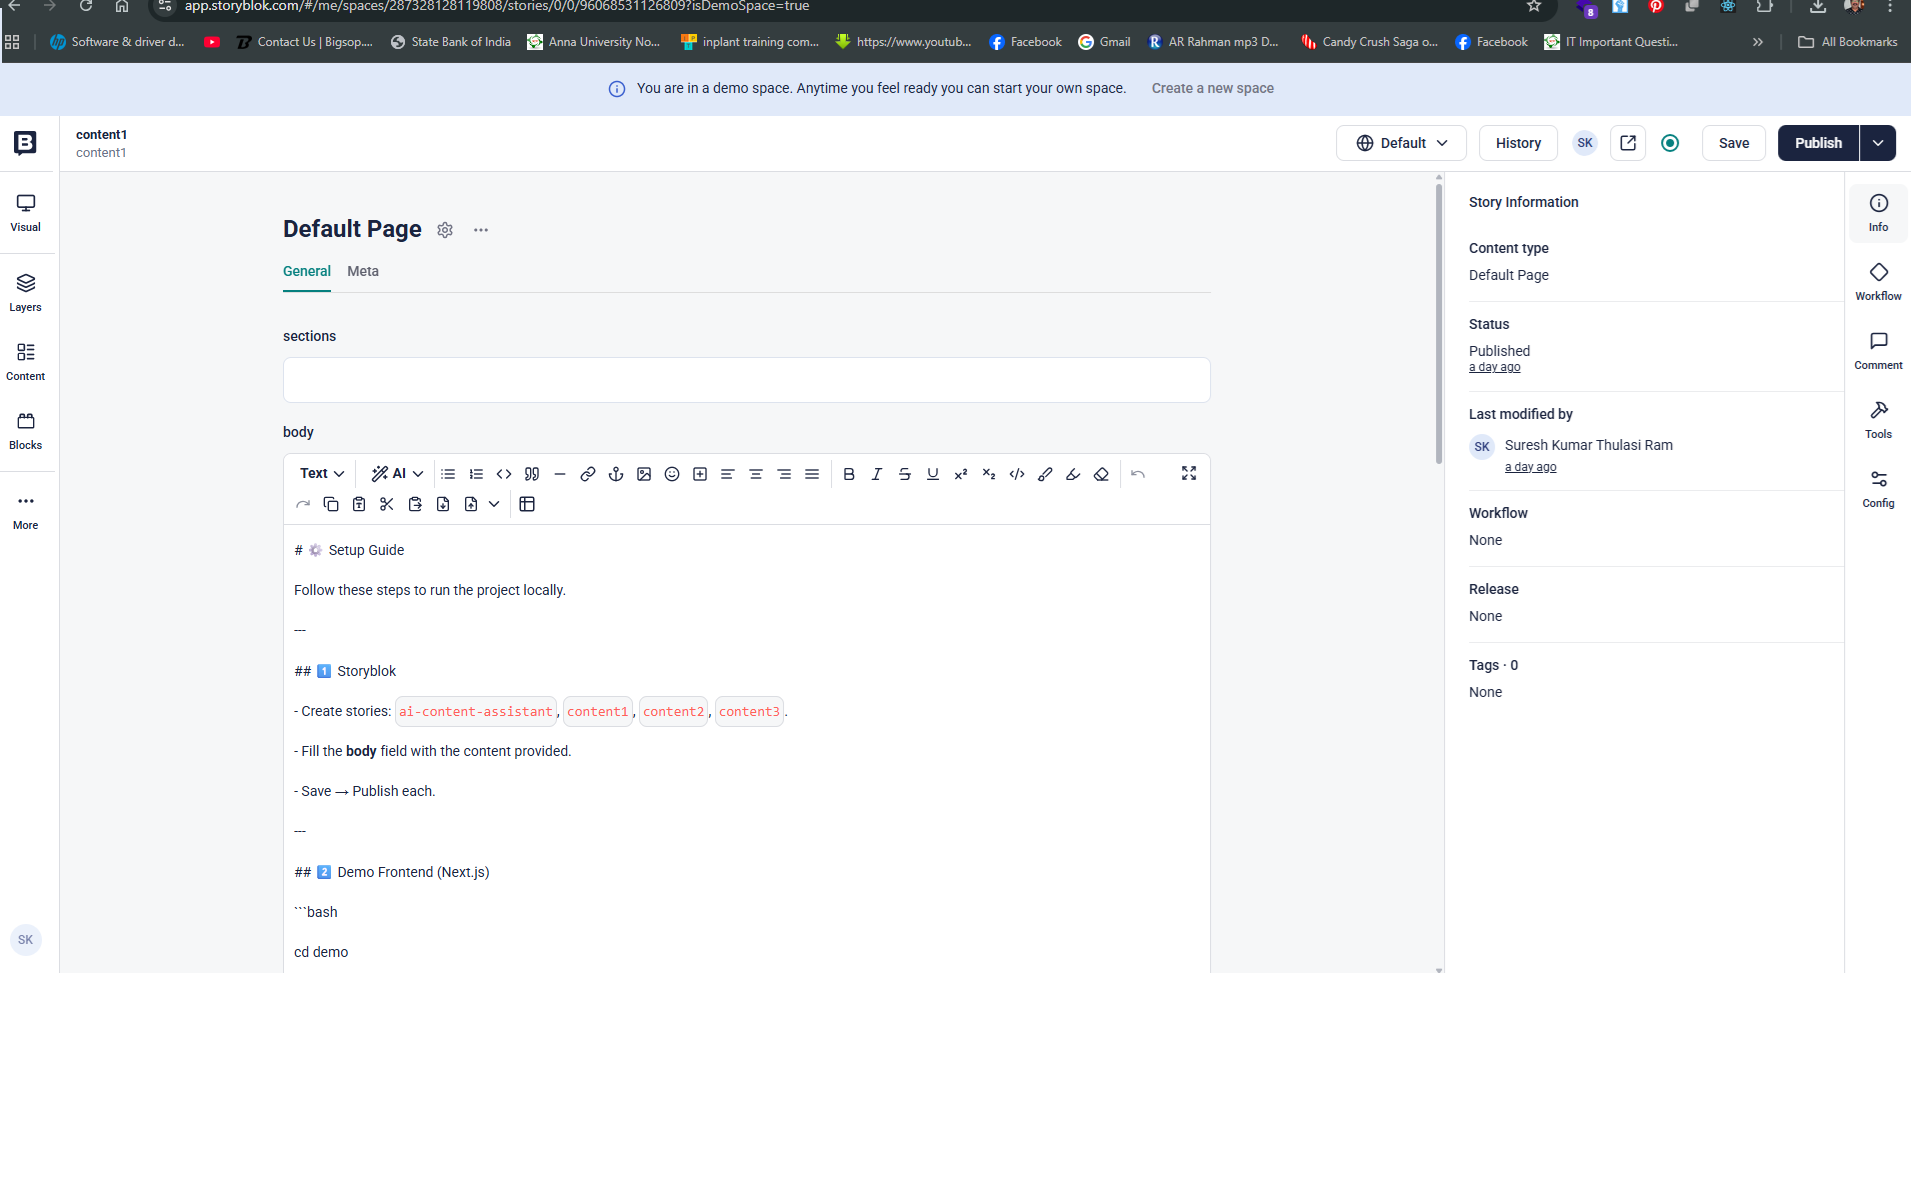
Task: Insert a blockquote
Action: 532,474
